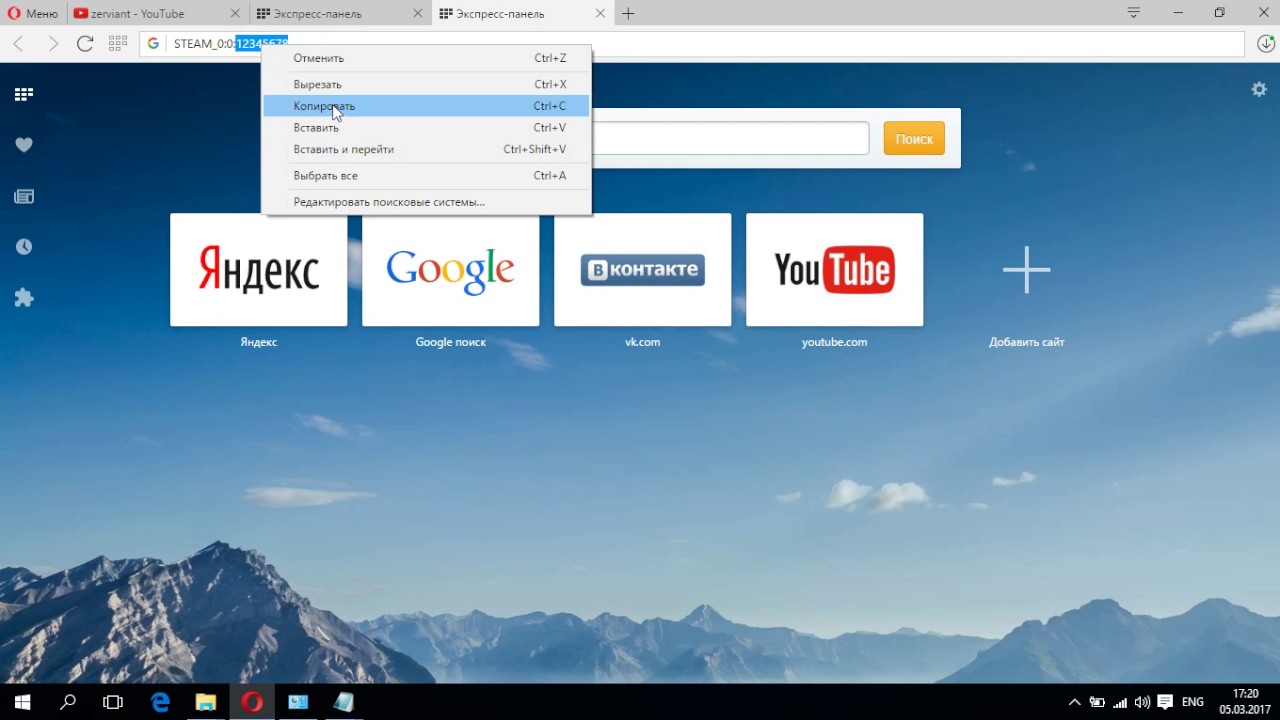Choose Вставить и перейти in the context menu
The image size is (1280, 720).
427,149
